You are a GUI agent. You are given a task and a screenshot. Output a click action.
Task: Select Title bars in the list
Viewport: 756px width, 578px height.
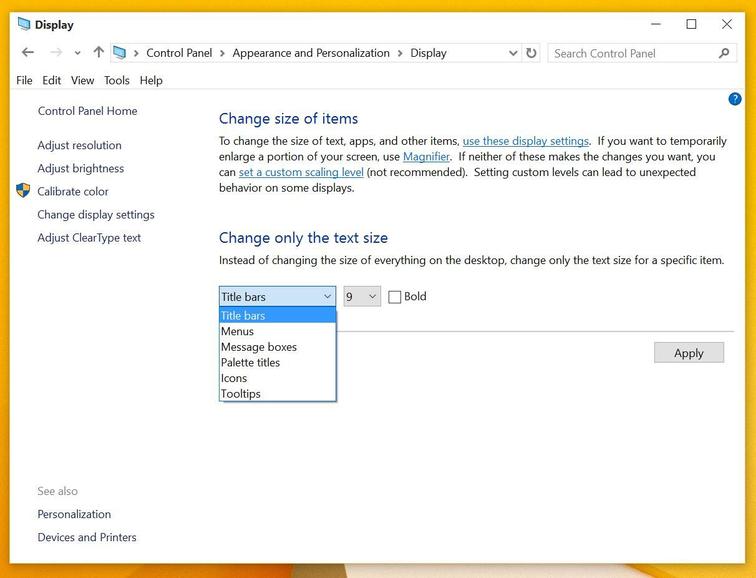point(277,315)
